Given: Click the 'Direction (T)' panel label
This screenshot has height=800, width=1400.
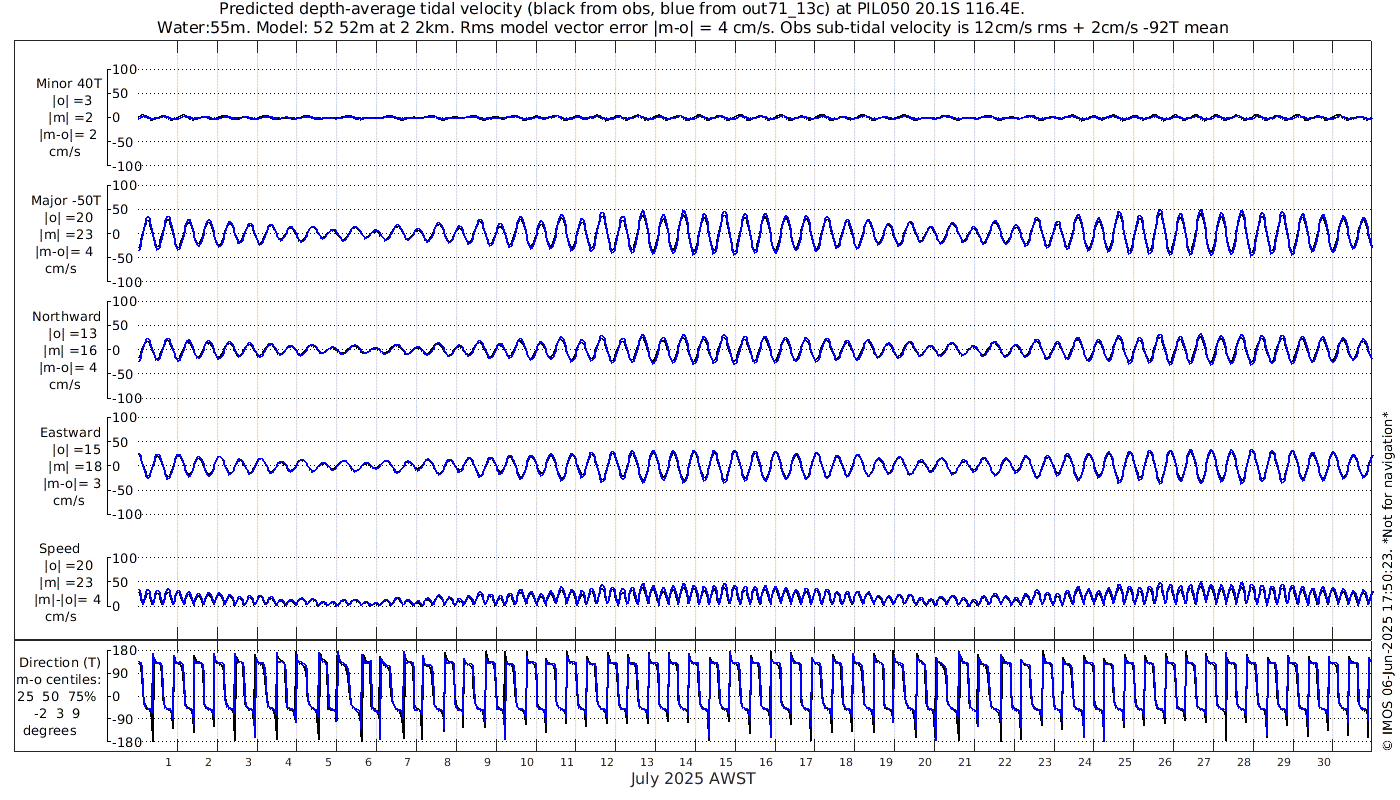Looking at the screenshot, I should pyautogui.click(x=61, y=662).
